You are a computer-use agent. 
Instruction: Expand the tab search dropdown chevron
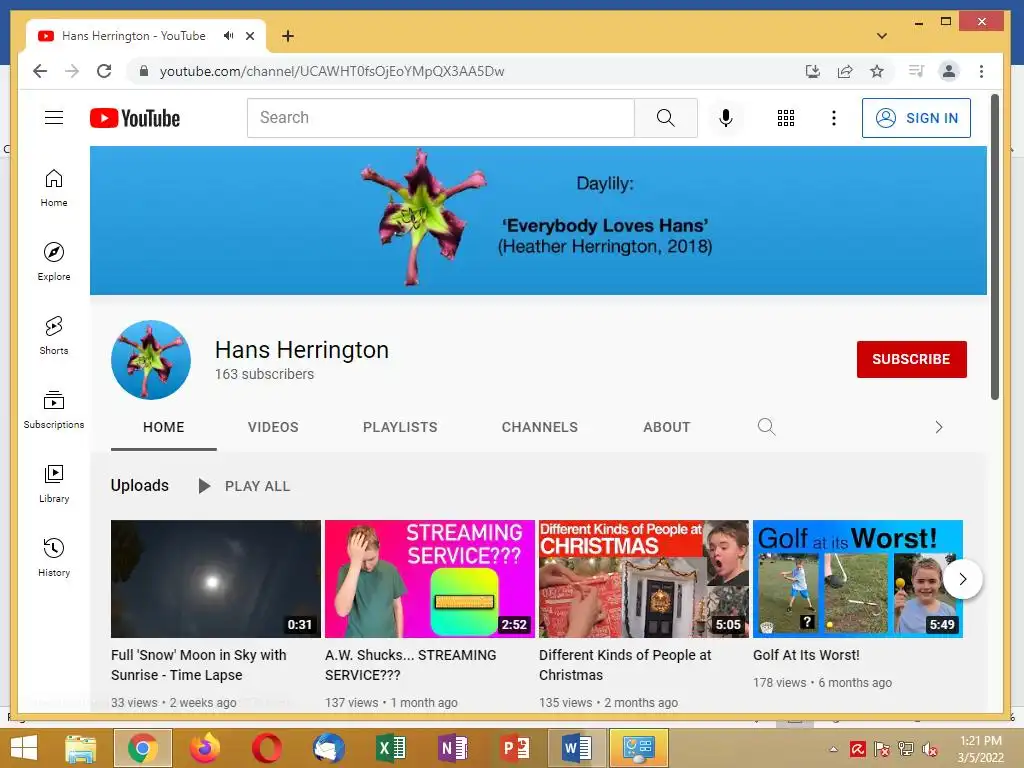(x=882, y=36)
